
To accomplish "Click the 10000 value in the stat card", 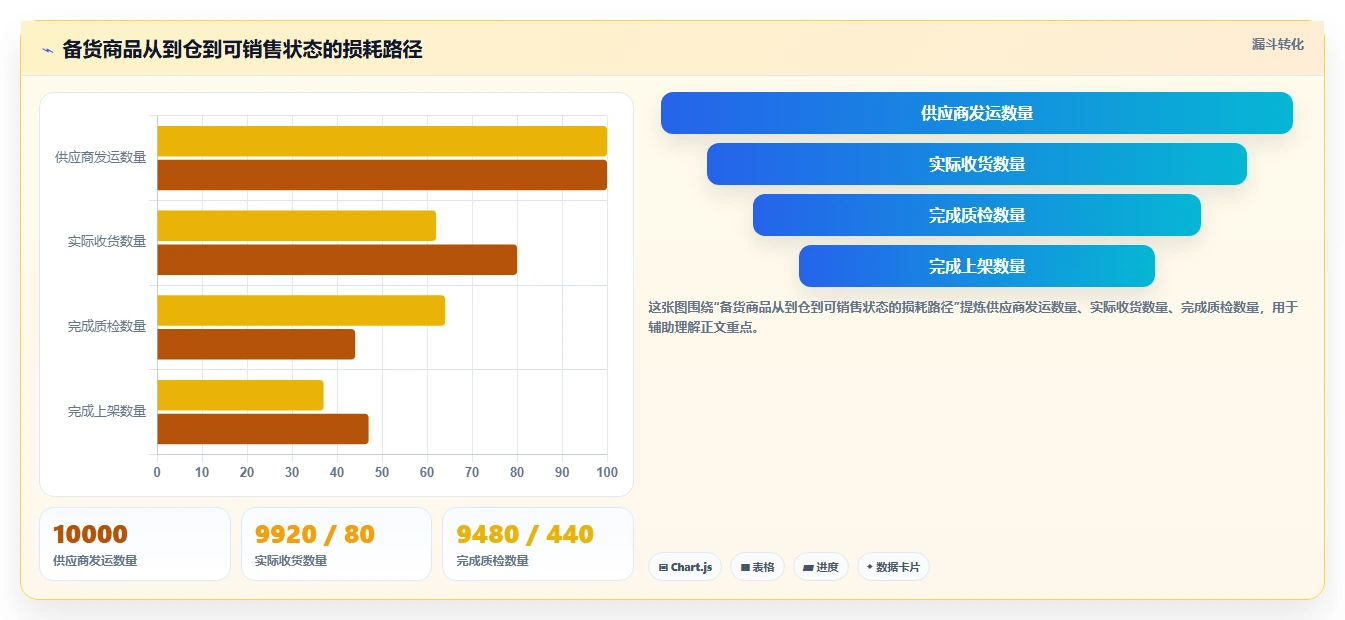I will tap(90, 535).
